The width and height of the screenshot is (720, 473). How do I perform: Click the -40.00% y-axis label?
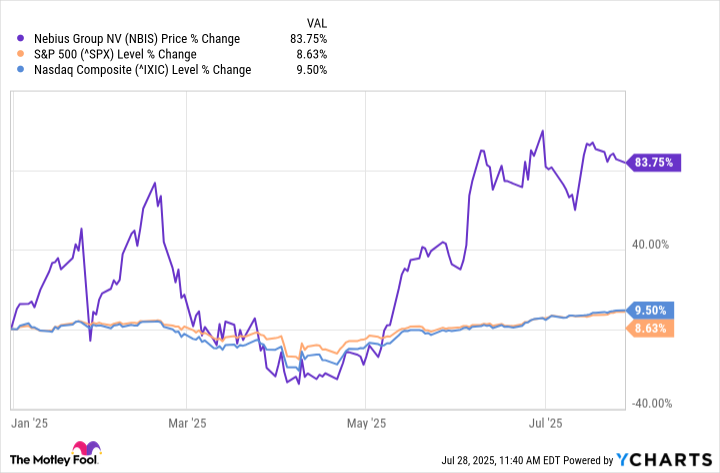[x=651, y=403]
